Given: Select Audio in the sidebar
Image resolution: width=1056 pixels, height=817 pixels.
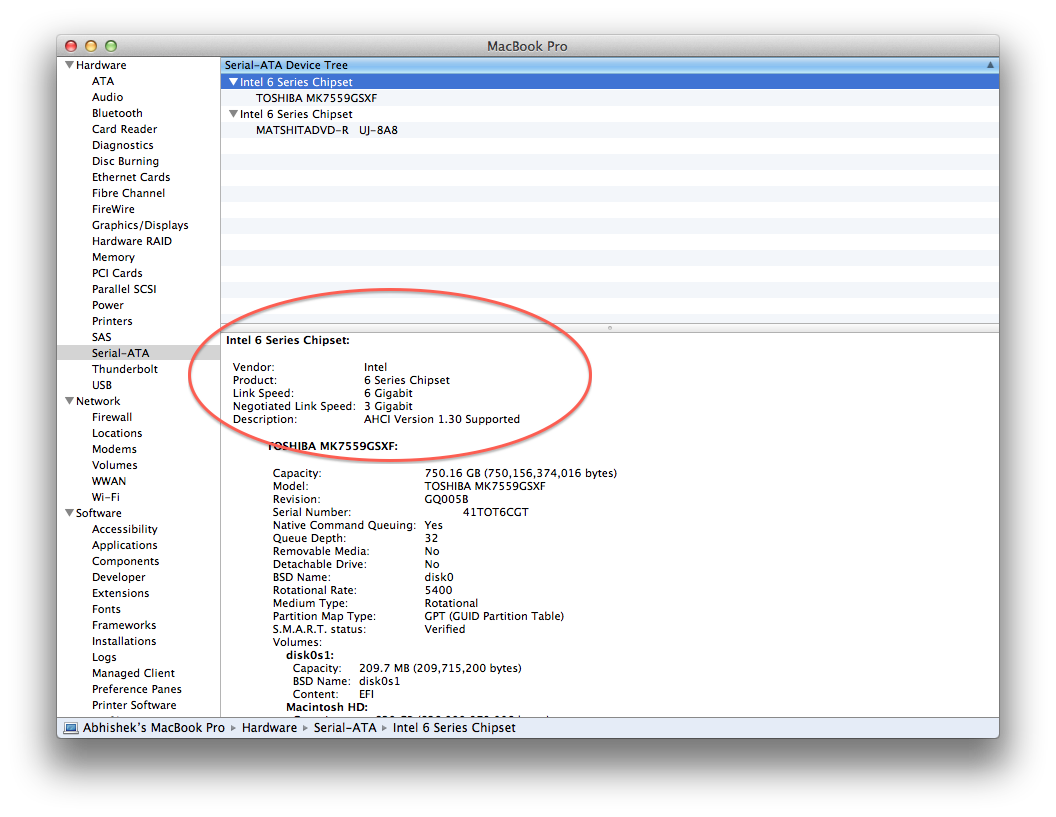Looking at the screenshot, I should 107,97.
